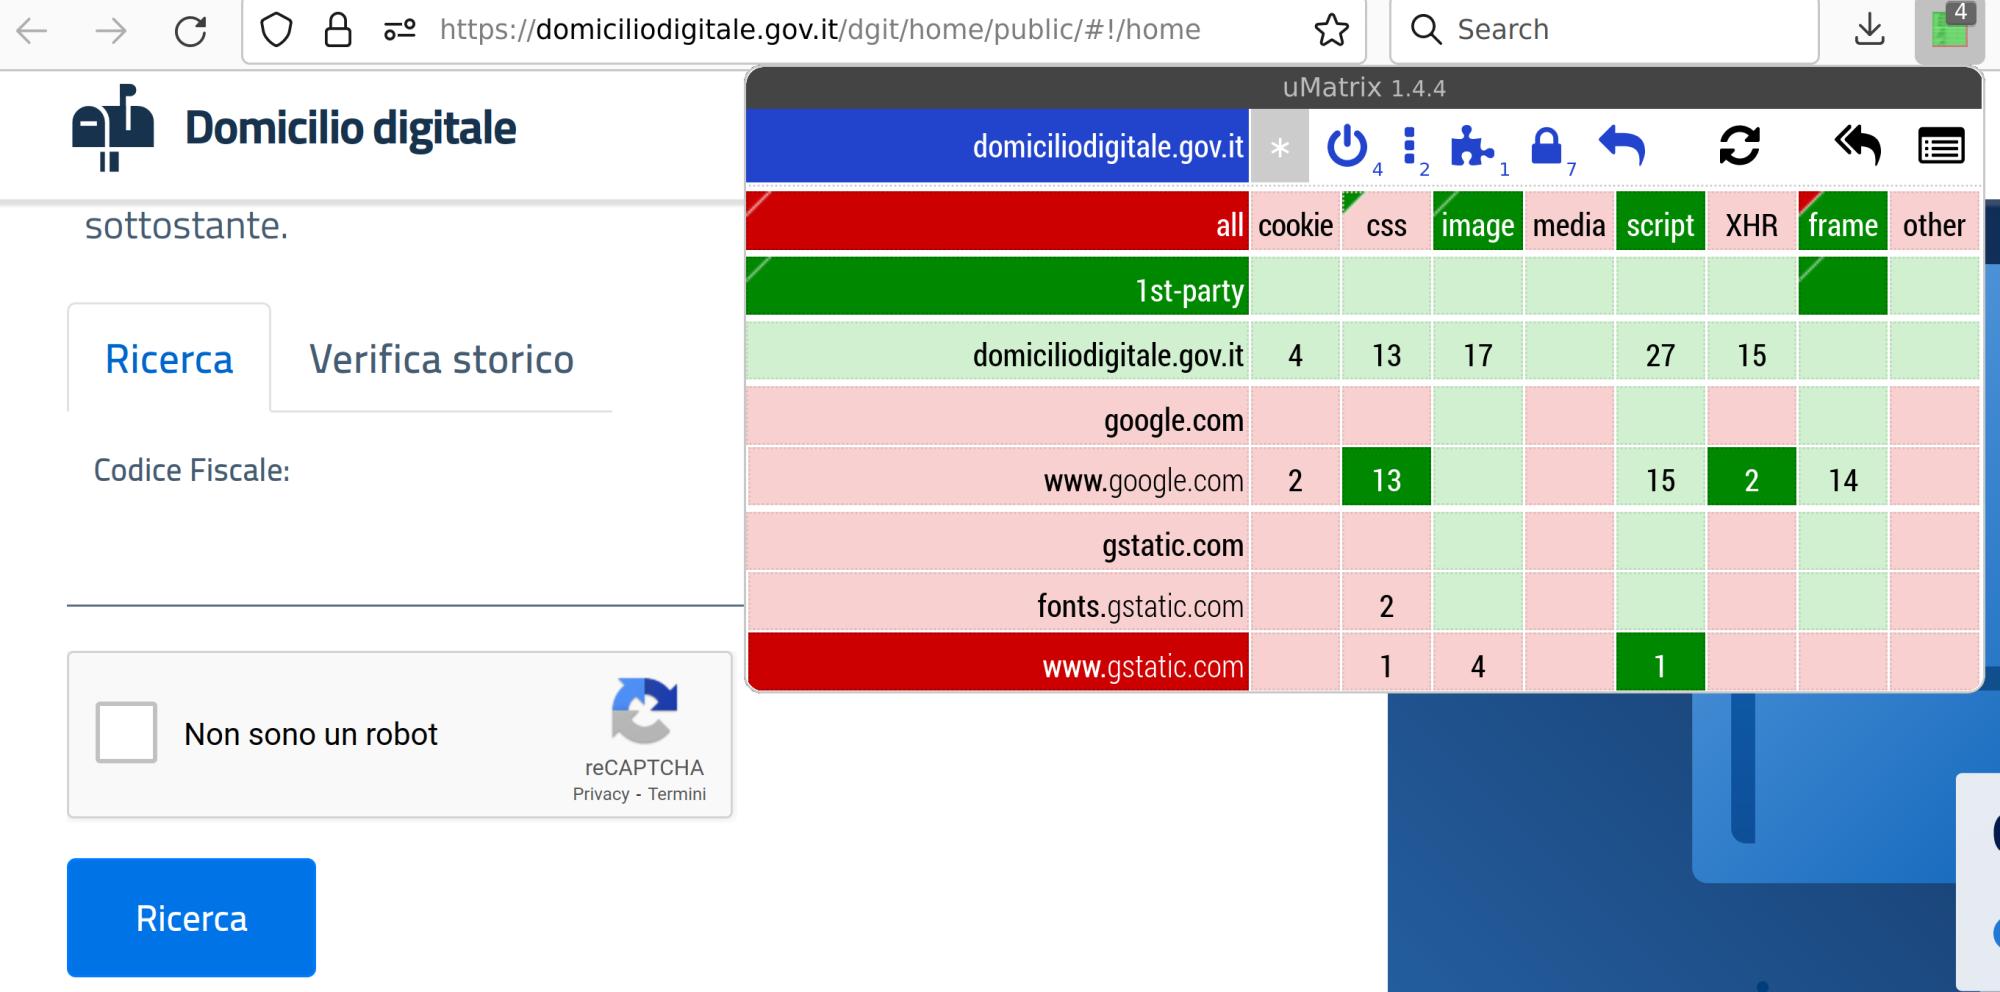Viewport: 2000px width, 992px height.
Task: Switch to the Verifica storico tab
Action: (441, 359)
